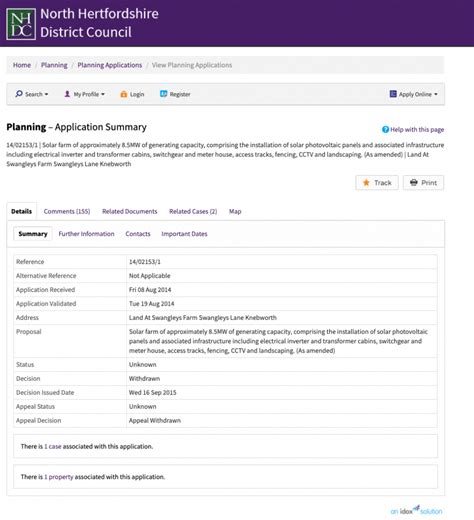The width and height of the screenshot is (474, 520).
Task: Open the Important Dates sub-tab
Action: tap(184, 234)
